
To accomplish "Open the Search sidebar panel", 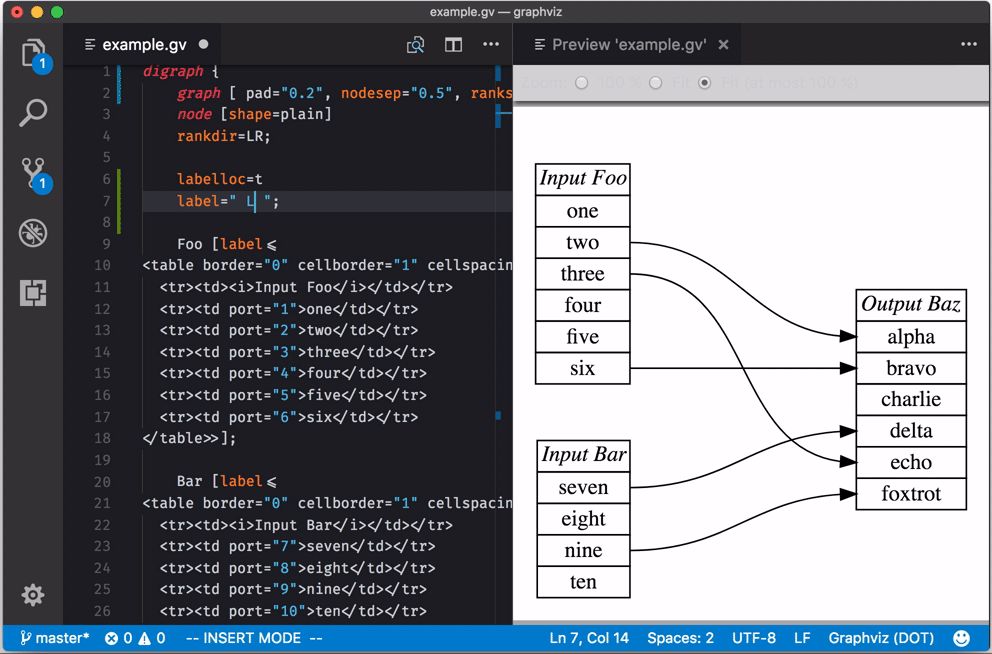I will tap(33, 112).
